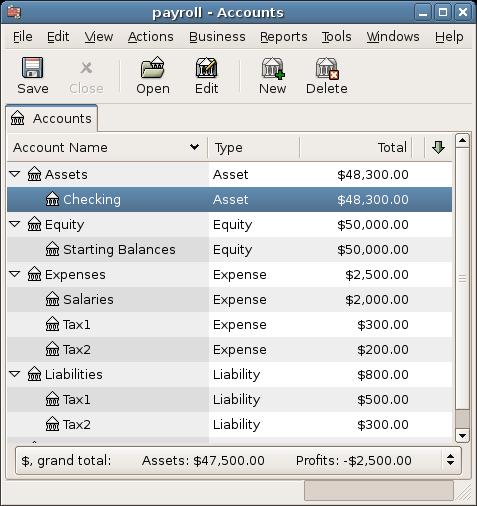Switch to the Accounts tab
The image size is (477, 506).
(x=52, y=118)
